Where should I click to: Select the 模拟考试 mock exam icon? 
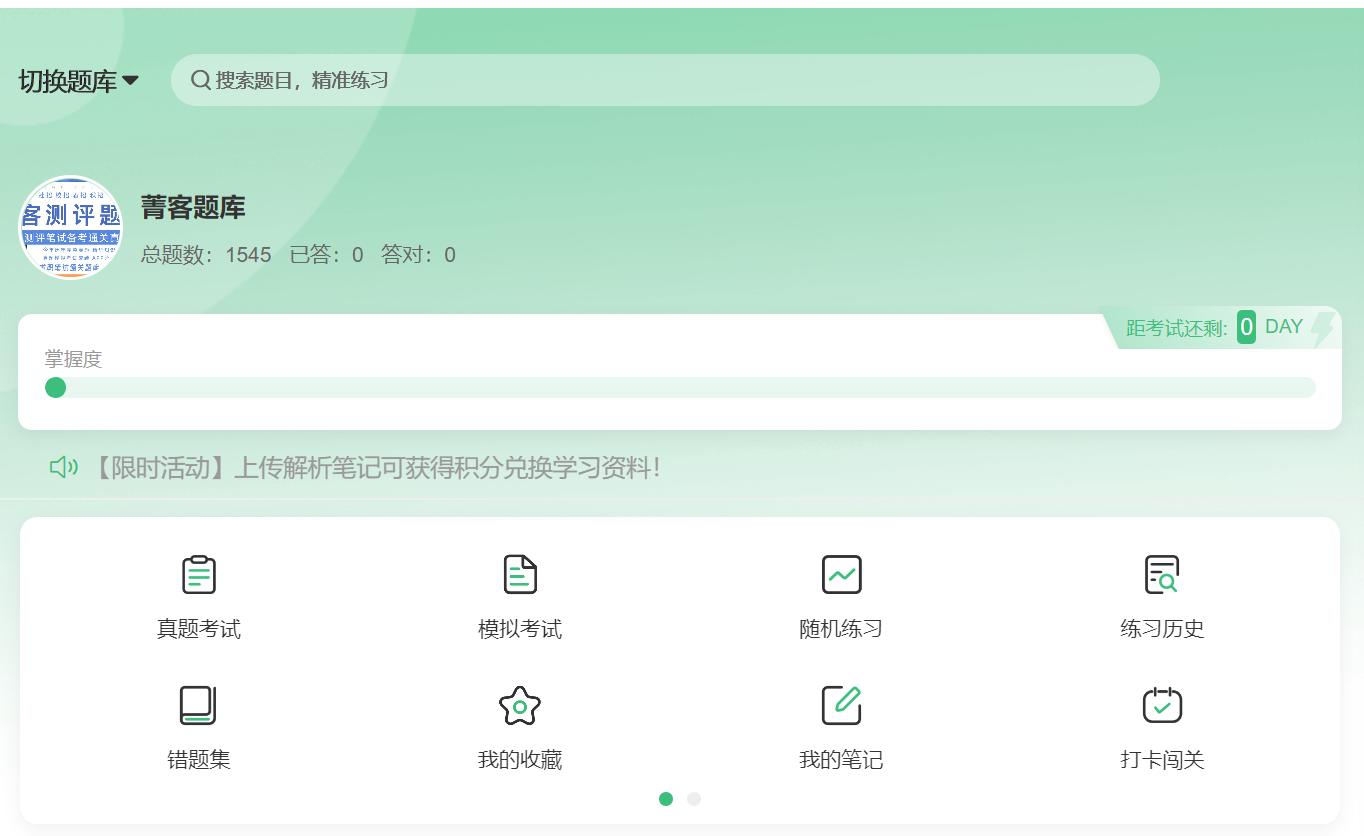(x=519, y=575)
